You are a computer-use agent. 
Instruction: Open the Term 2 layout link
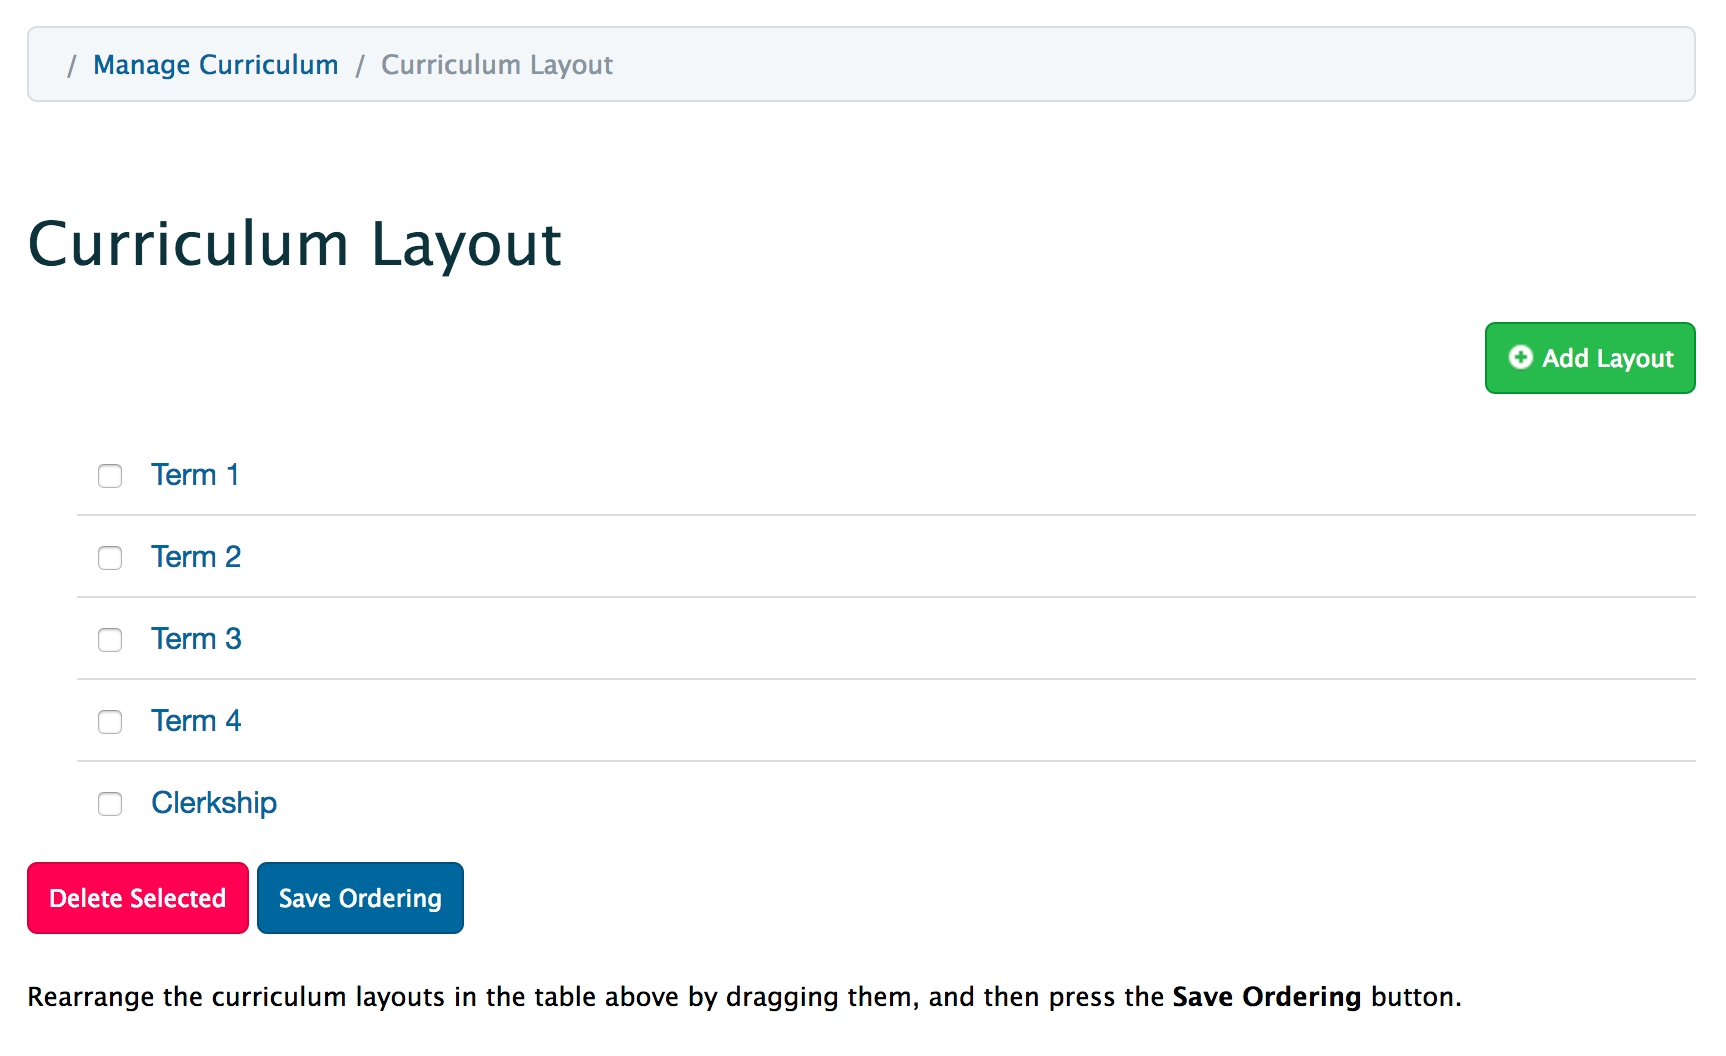[x=196, y=557]
